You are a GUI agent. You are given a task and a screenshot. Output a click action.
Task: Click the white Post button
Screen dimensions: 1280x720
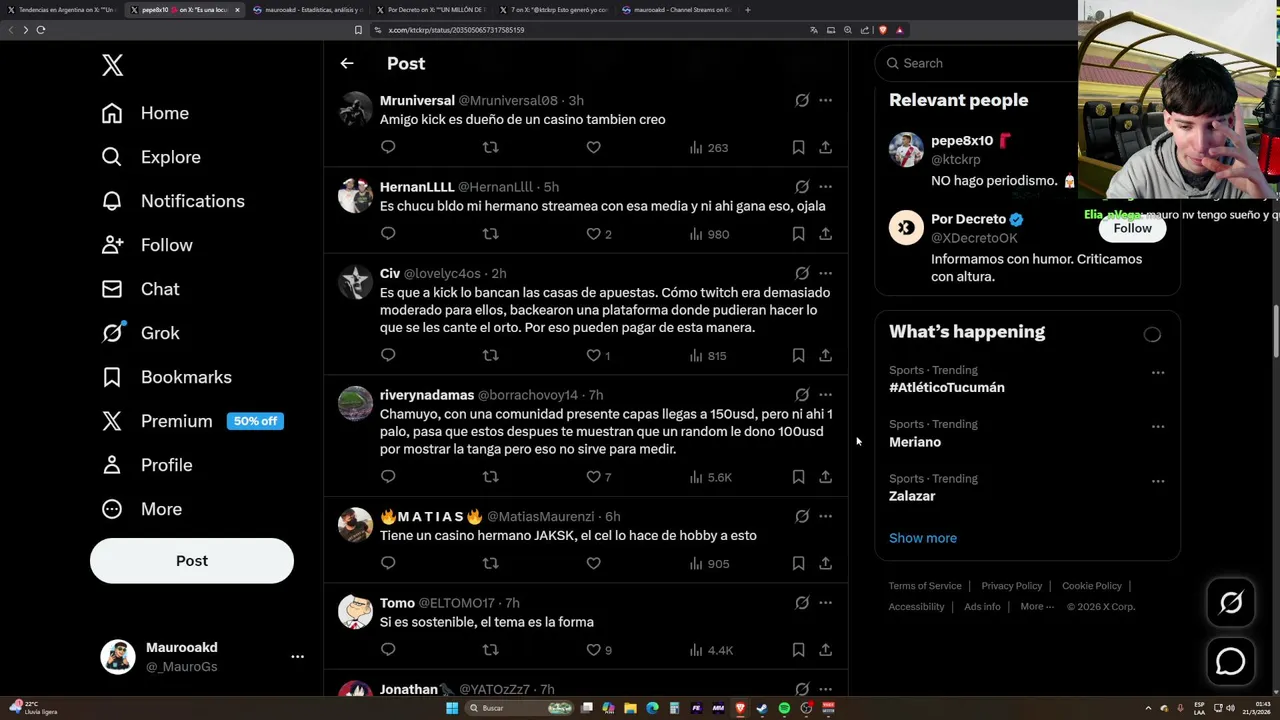pos(192,561)
